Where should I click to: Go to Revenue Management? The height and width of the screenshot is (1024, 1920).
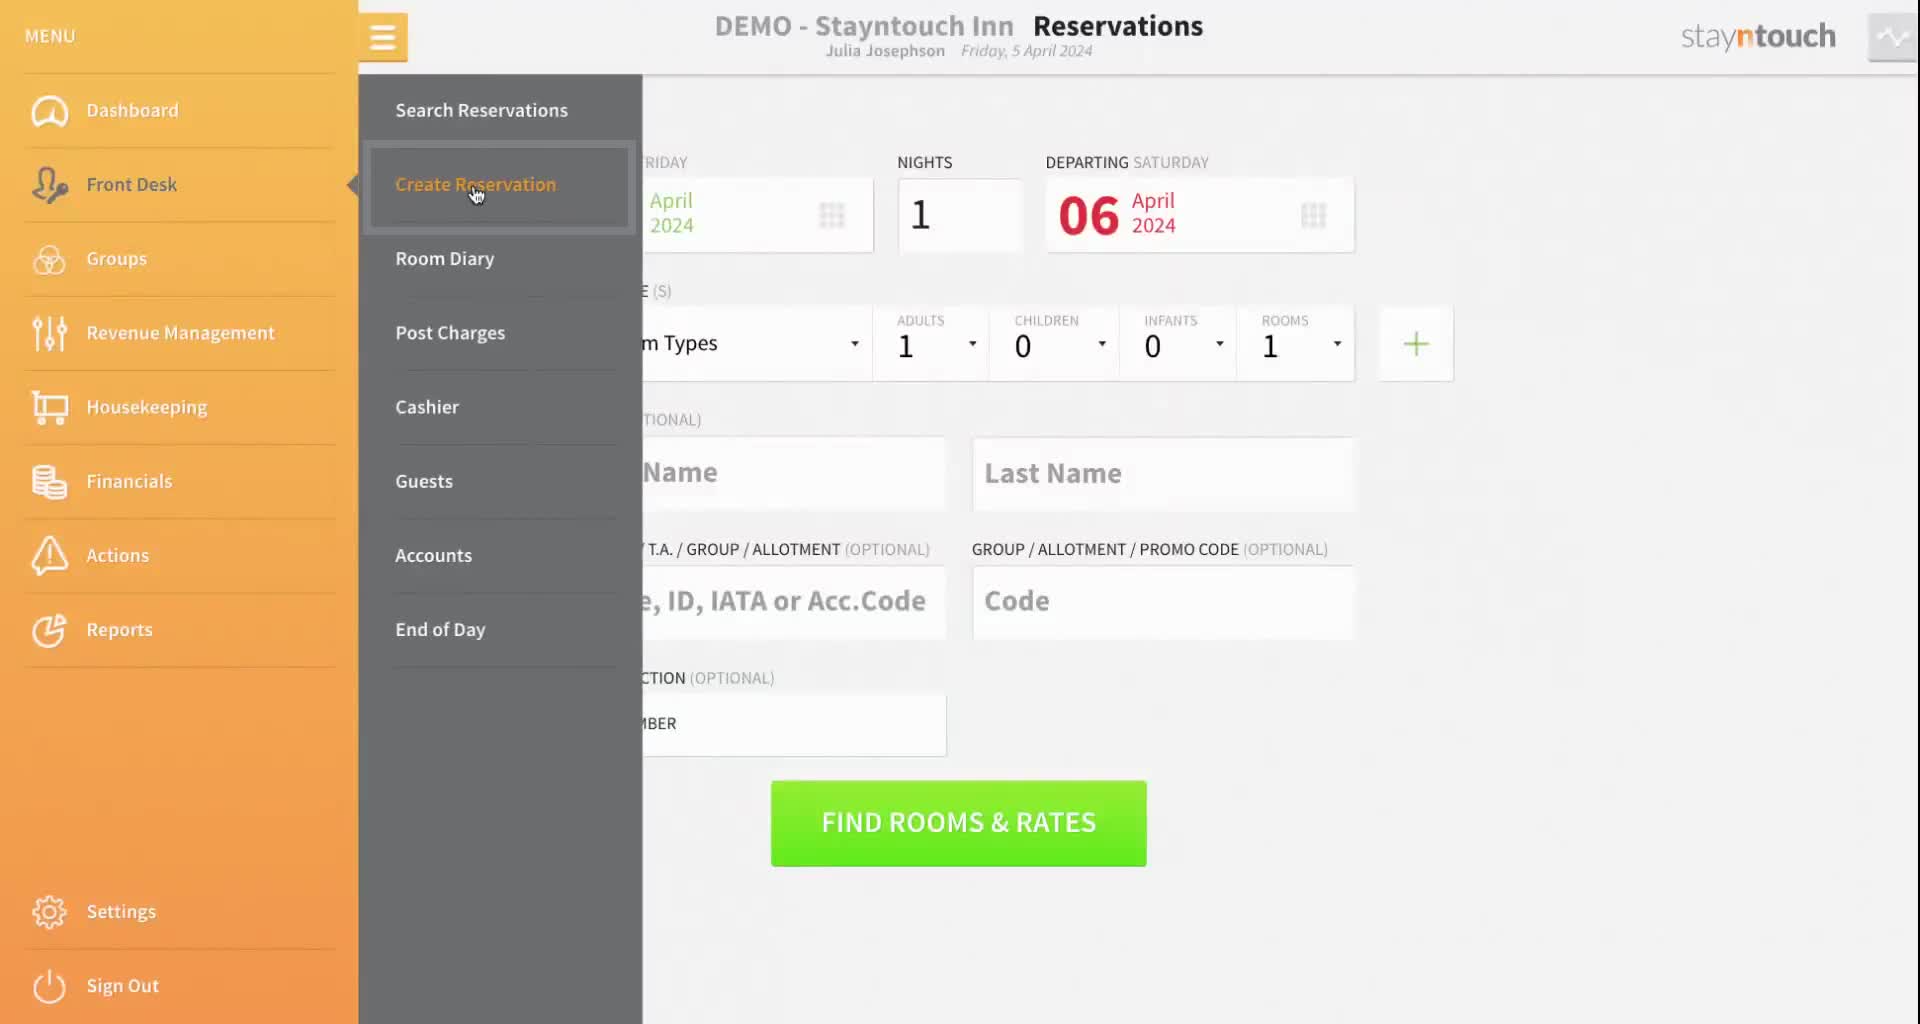[180, 333]
